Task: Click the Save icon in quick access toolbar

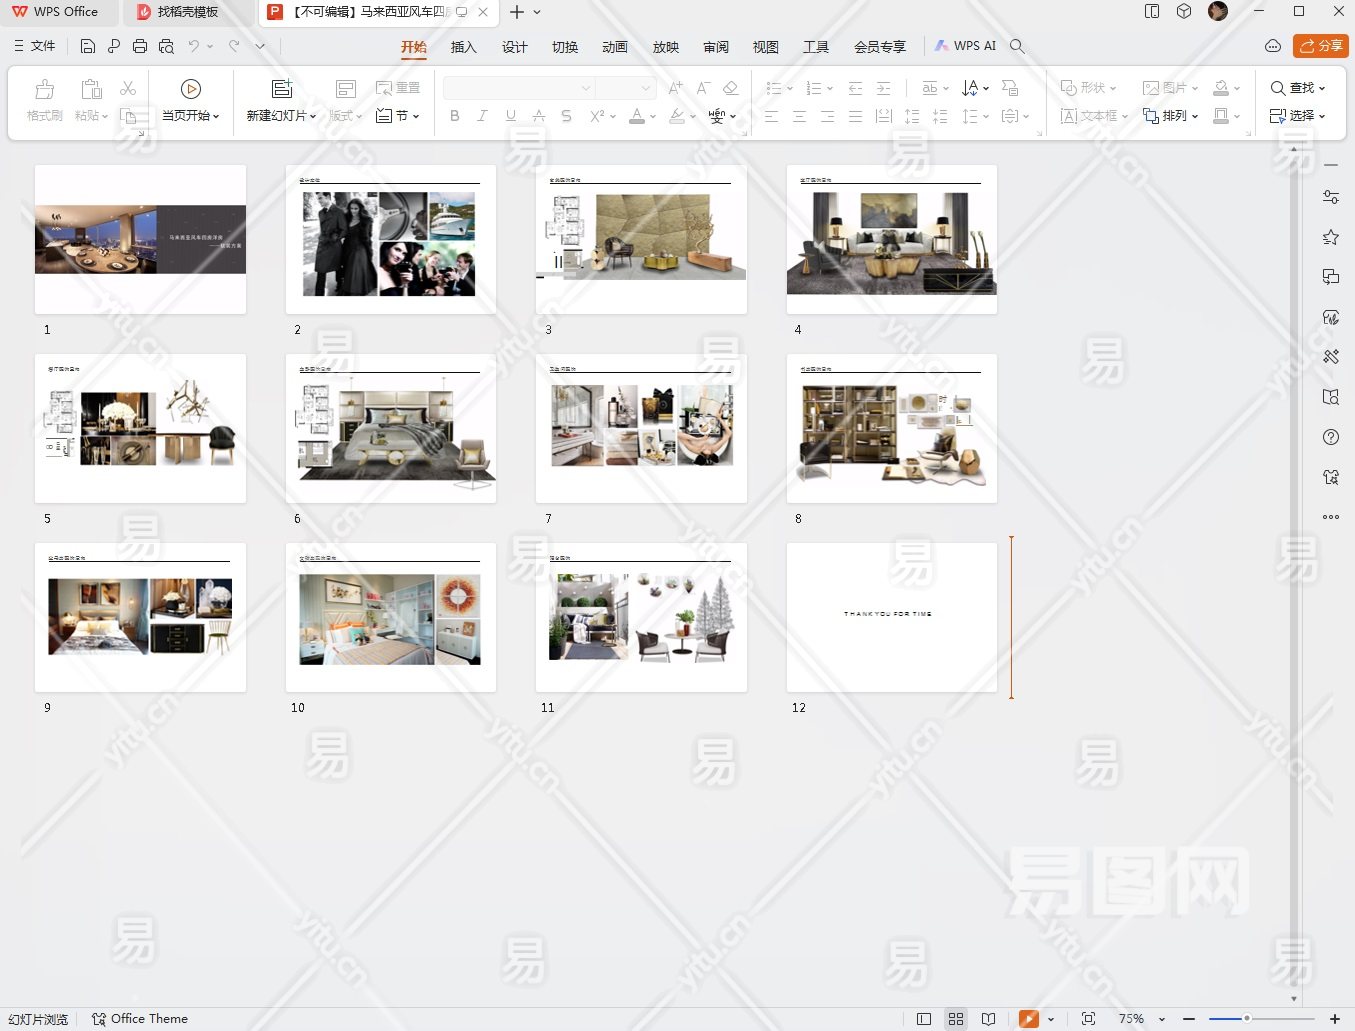Action: click(x=88, y=46)
